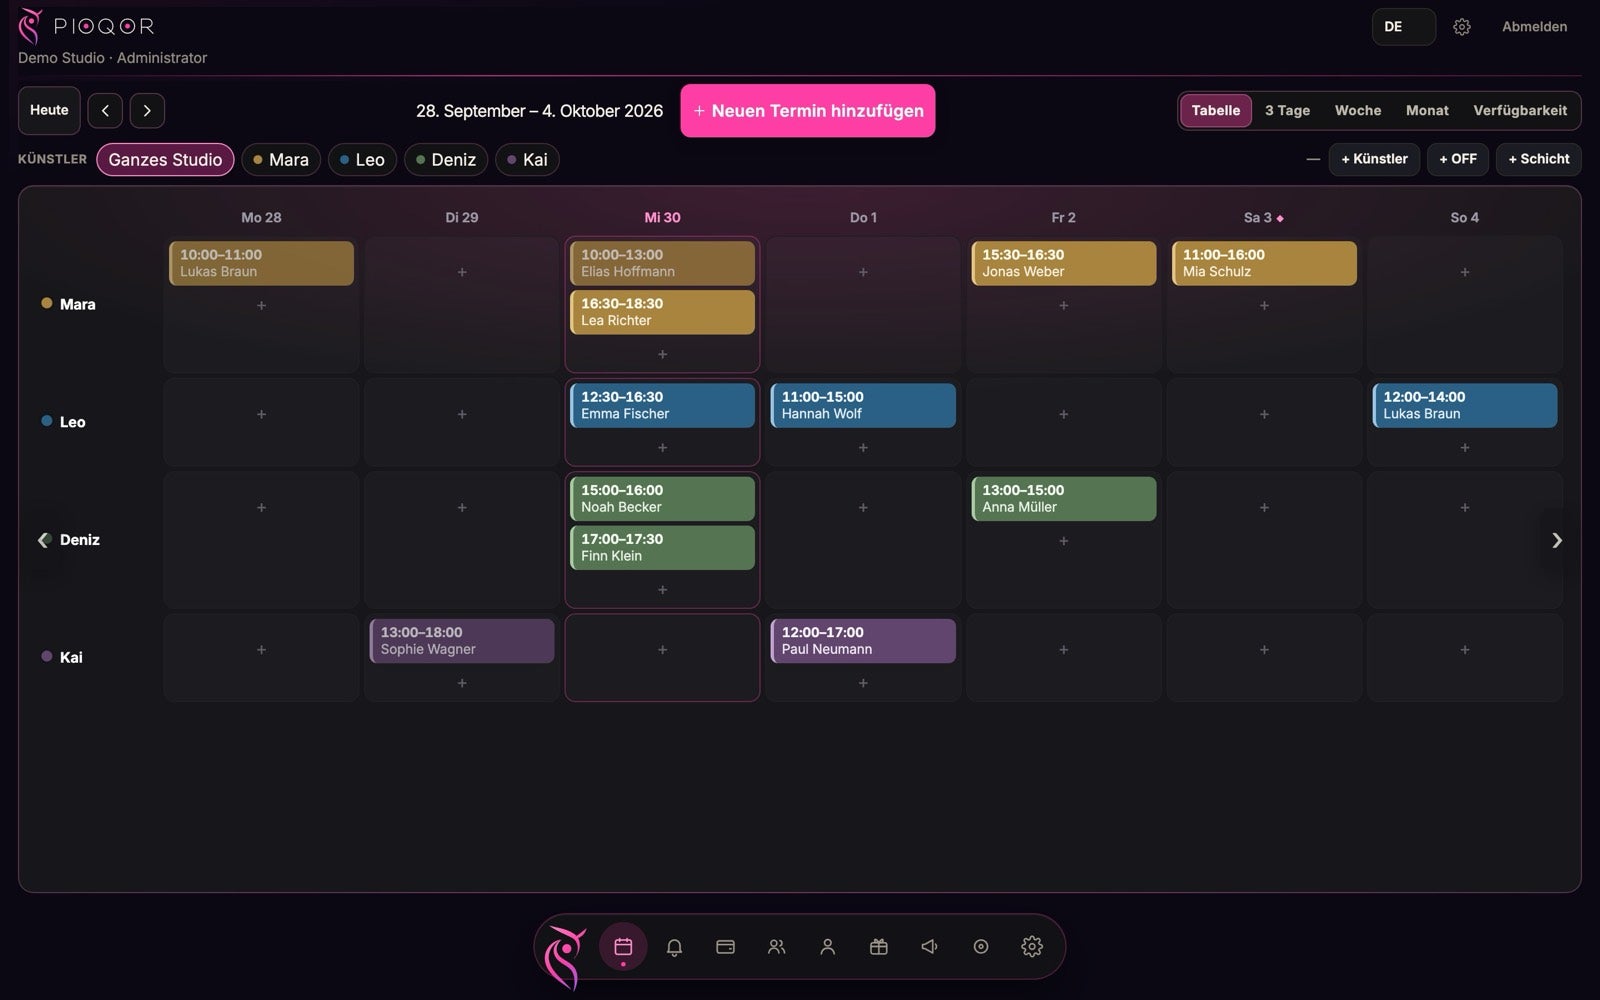The width and height of the screenshot is (1600, 1000).
Task: Toggle the Kai artist filter chip
Action: [527, 160]
